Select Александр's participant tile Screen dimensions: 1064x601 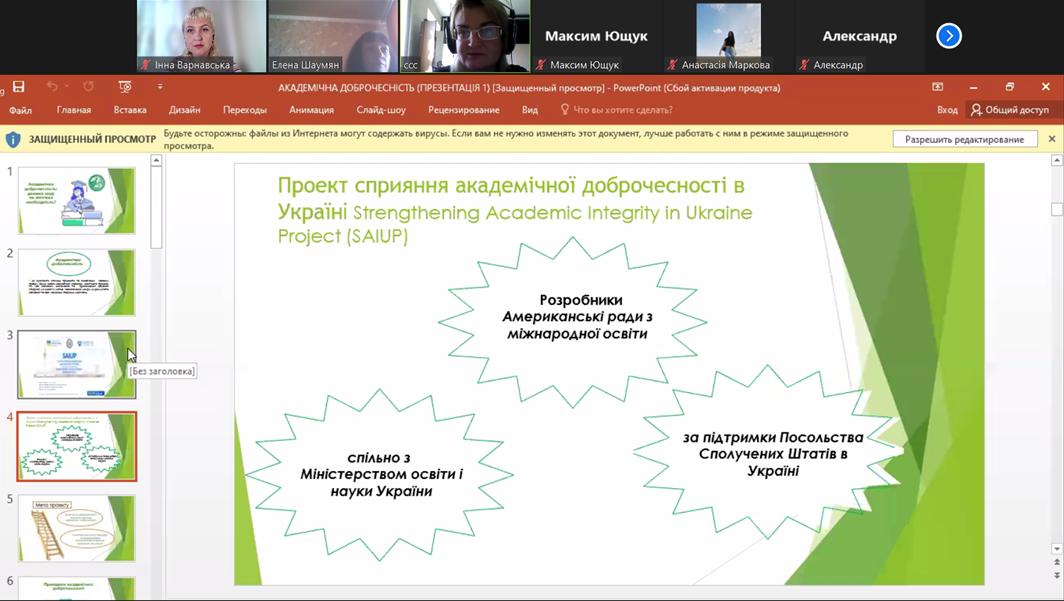click(x=860, y=36)
